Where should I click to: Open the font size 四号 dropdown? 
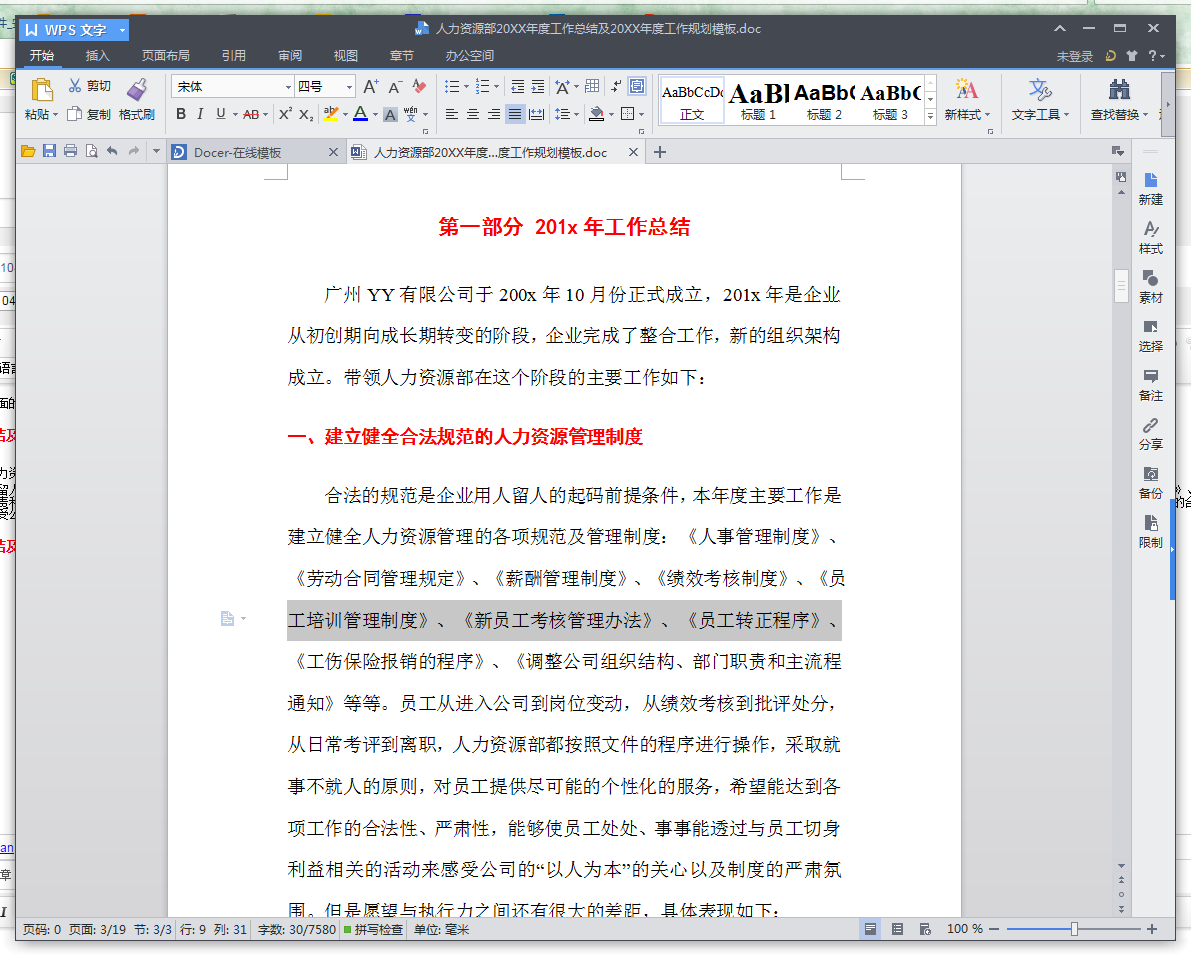[x=350, y=87]
